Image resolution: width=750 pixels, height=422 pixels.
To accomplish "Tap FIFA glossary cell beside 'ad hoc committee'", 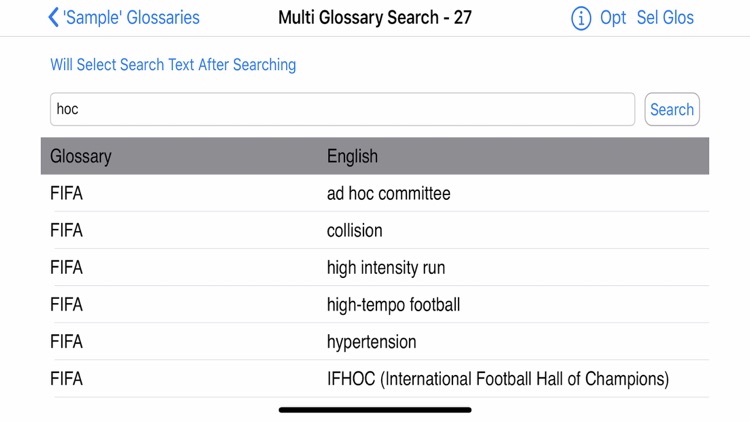I will pyautogui.click(x=67, y=193).
